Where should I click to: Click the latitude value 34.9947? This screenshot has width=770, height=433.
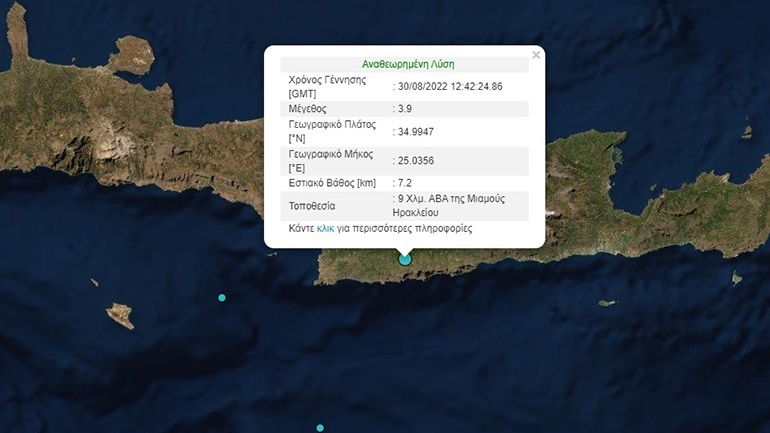point(415,132)
